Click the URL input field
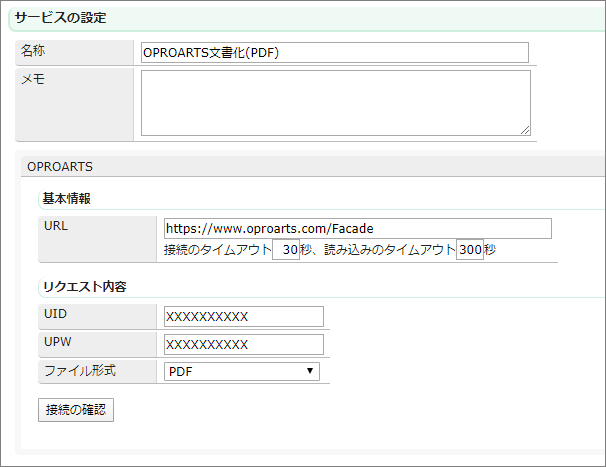This screenshot has width=606, height=467. click(x=357, y=229)
